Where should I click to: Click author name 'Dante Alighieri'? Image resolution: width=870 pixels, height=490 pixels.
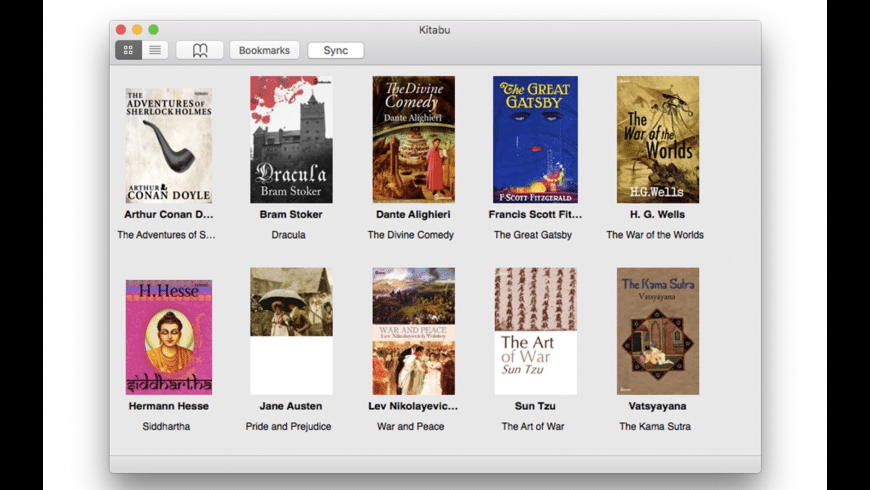coord(413,214)
